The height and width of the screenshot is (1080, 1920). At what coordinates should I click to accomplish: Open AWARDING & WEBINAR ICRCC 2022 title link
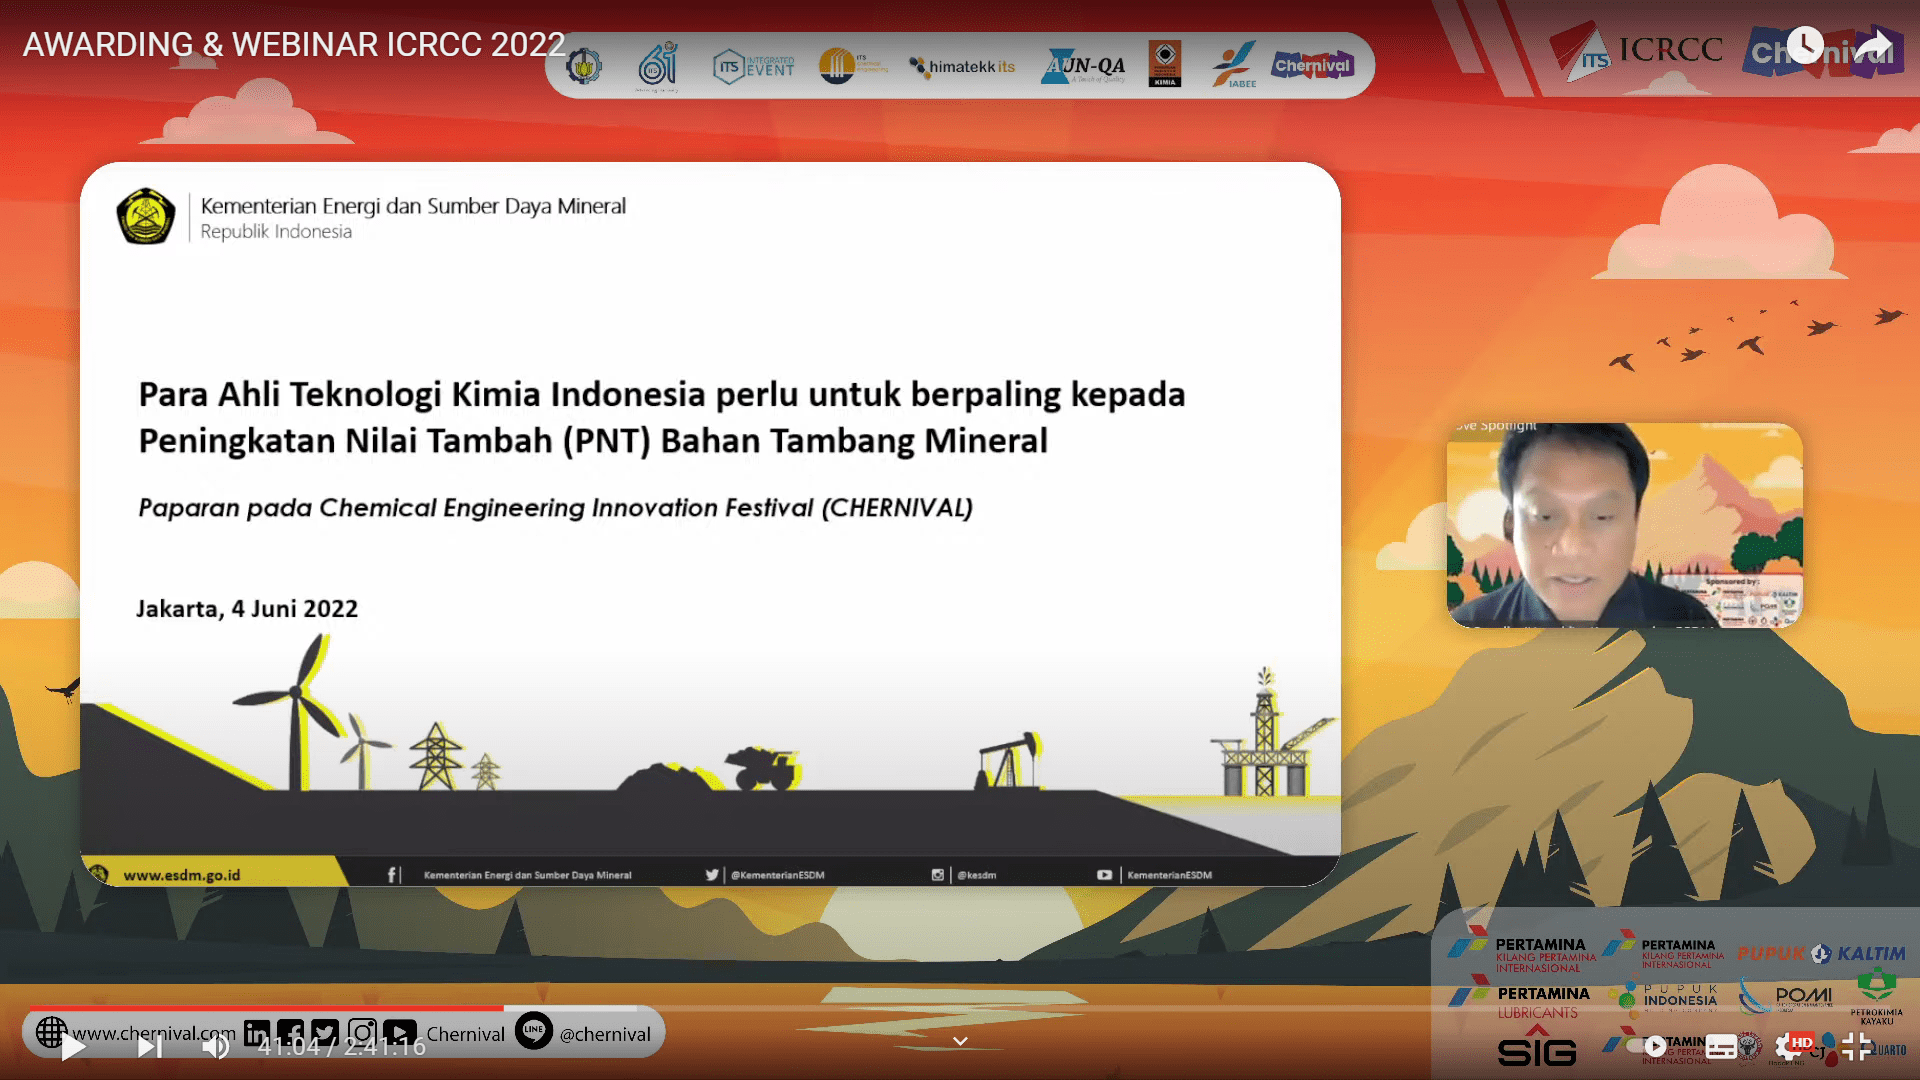coord(294,45)
